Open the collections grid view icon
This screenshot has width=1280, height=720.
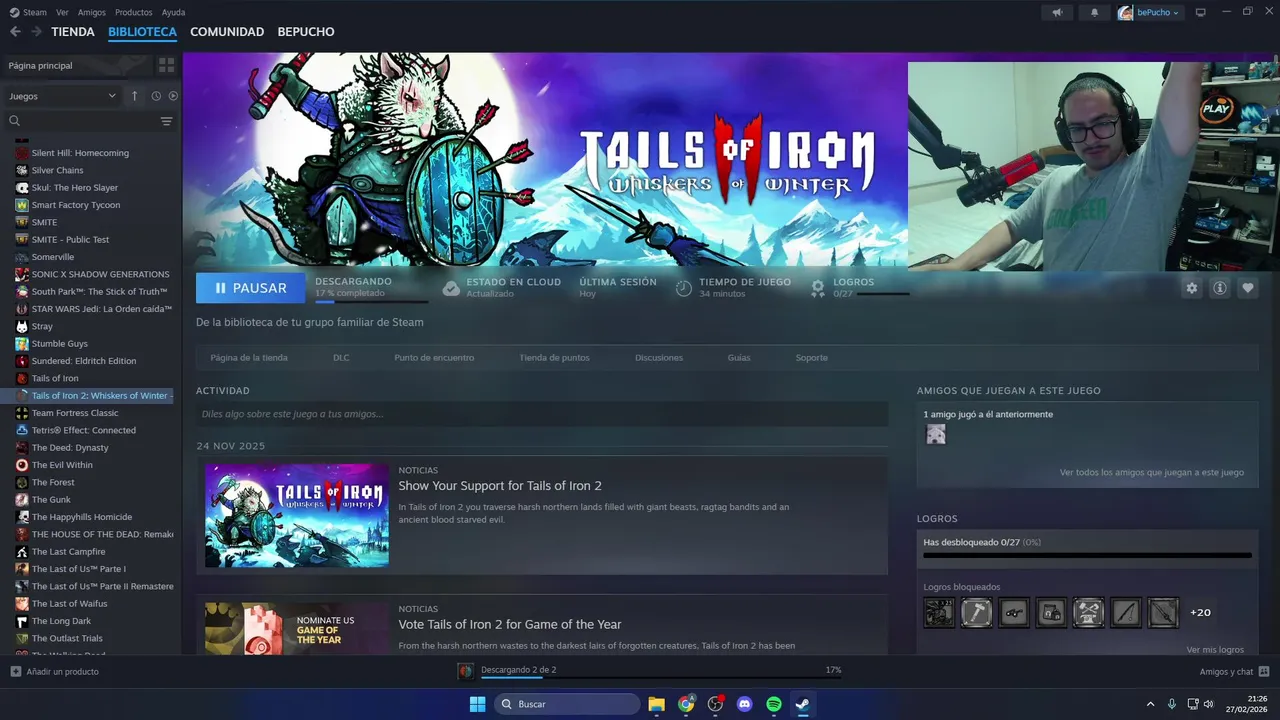coord(167,65)
